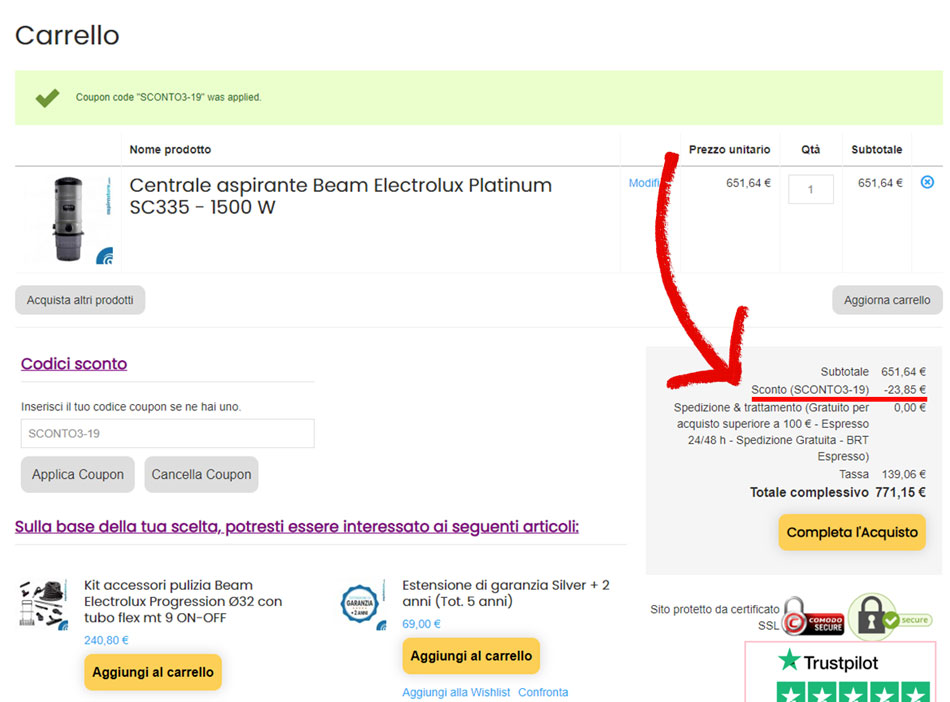Image resolution: width=950 pixels, height=702 pixels.
Task: Add the Kit accessori pulizia to cart
Action: click(x=153, y=672)
